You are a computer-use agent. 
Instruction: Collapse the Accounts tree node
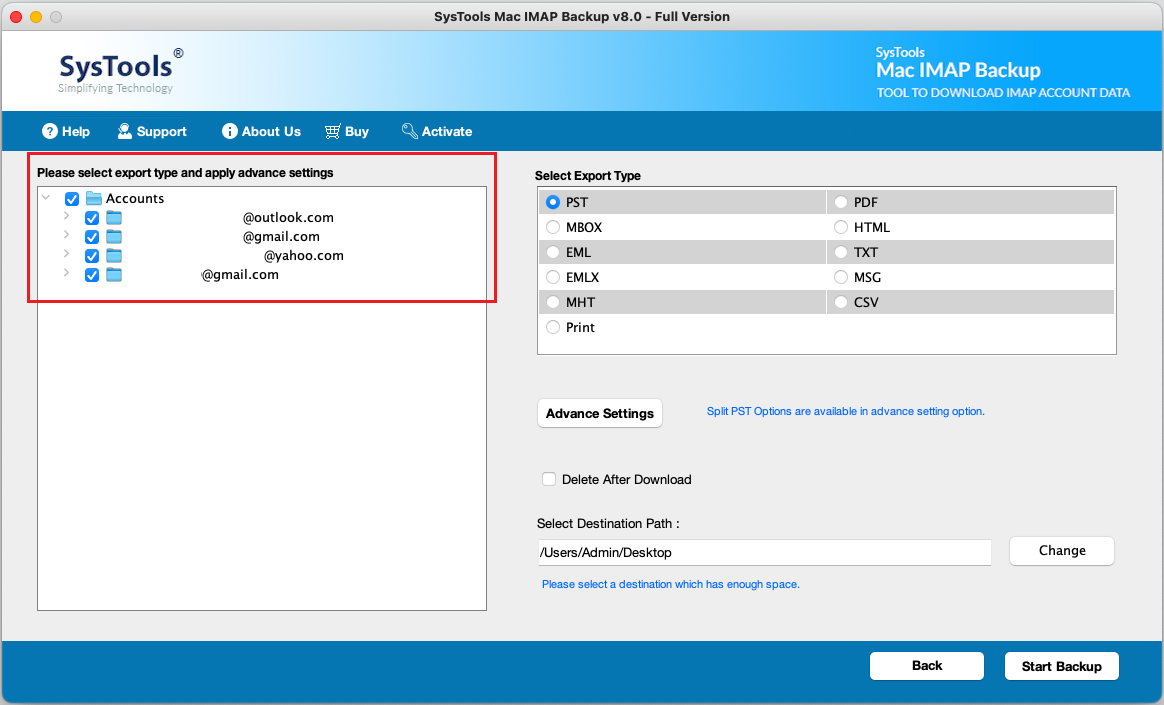46,197
